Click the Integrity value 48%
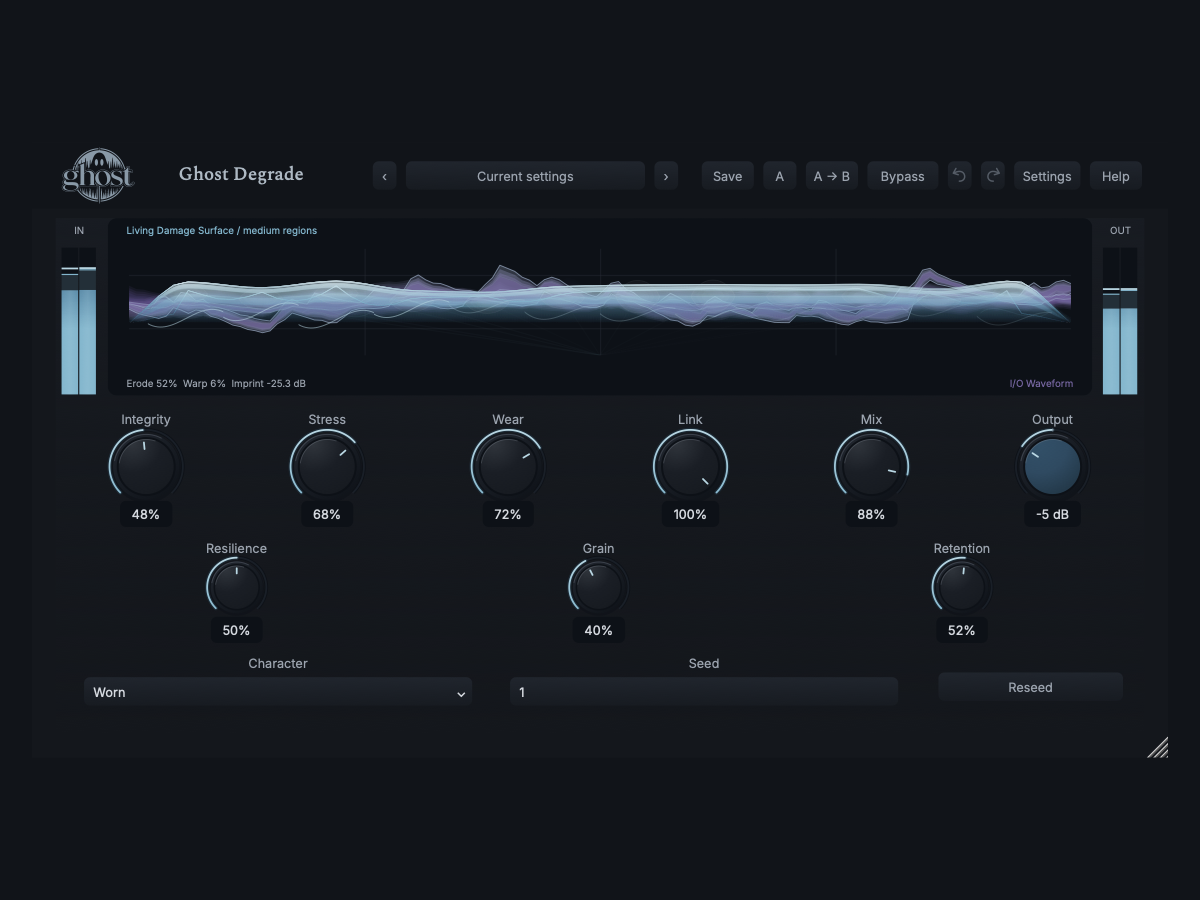 (x=146, y=514)
